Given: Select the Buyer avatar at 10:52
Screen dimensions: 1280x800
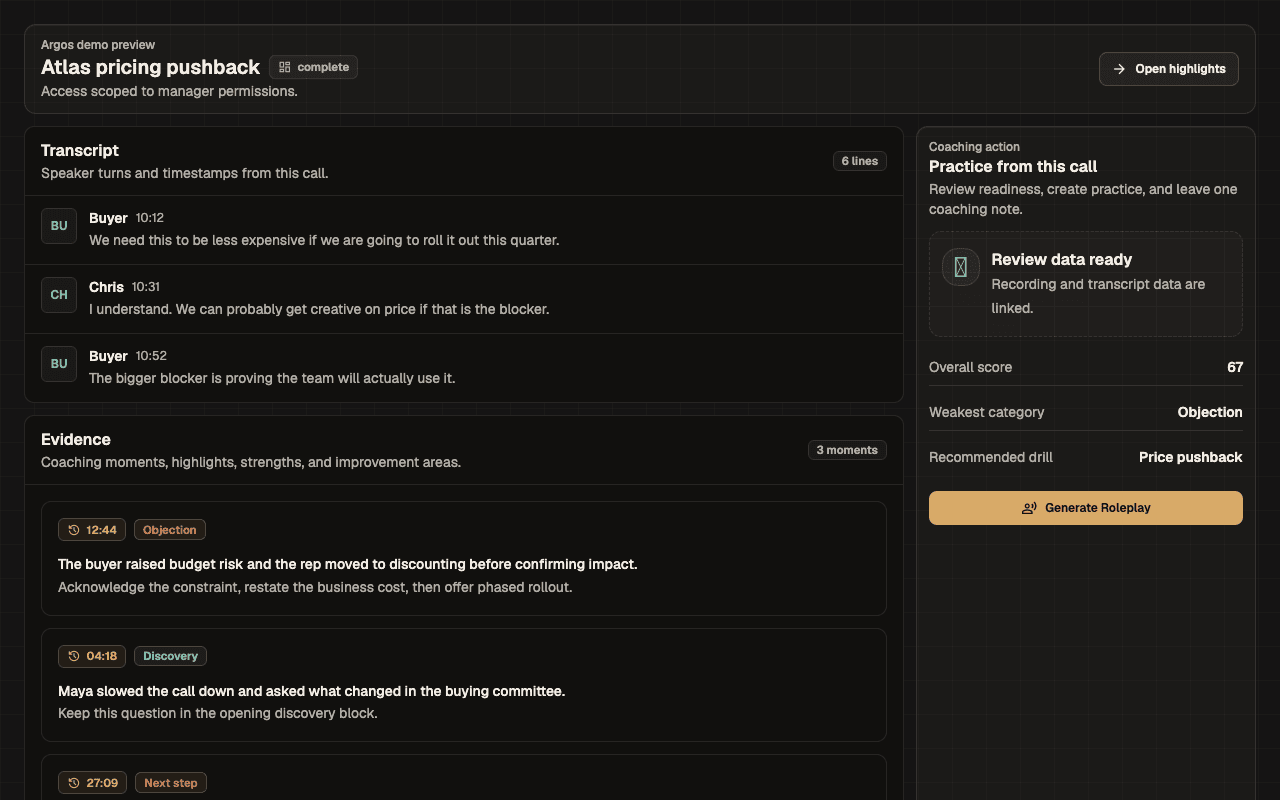Looking at the screenshot, I should 59,364.
